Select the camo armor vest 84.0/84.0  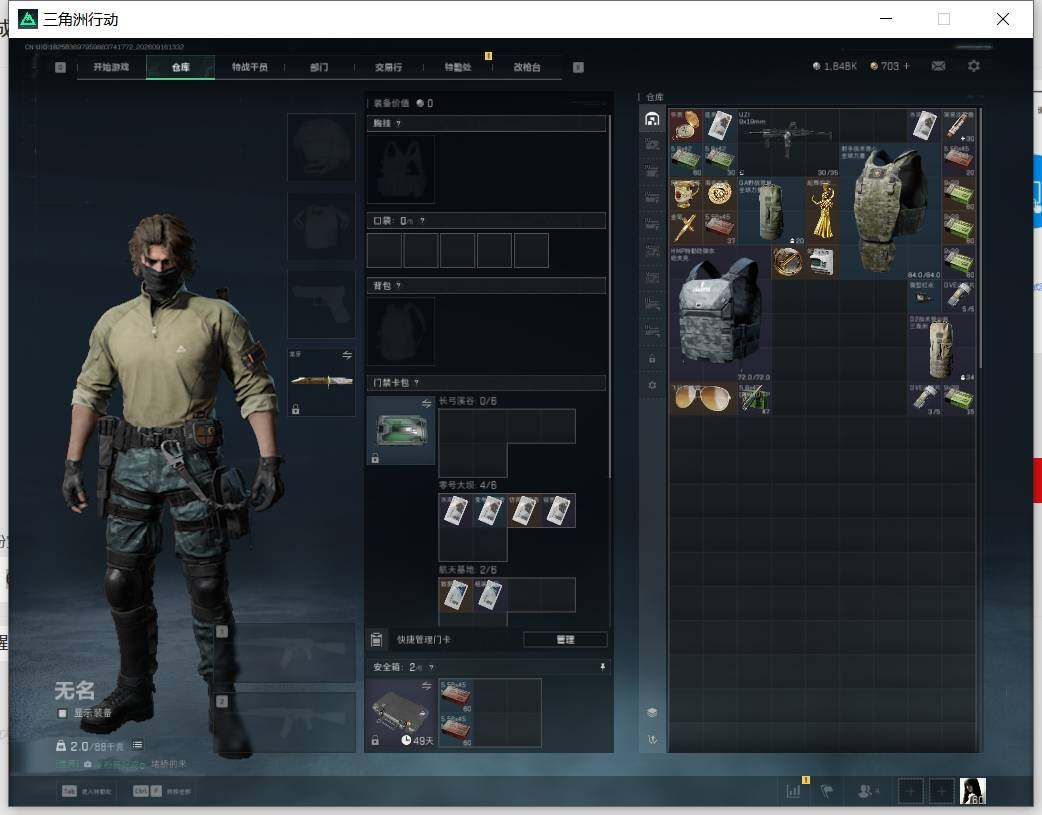(890, 211)
